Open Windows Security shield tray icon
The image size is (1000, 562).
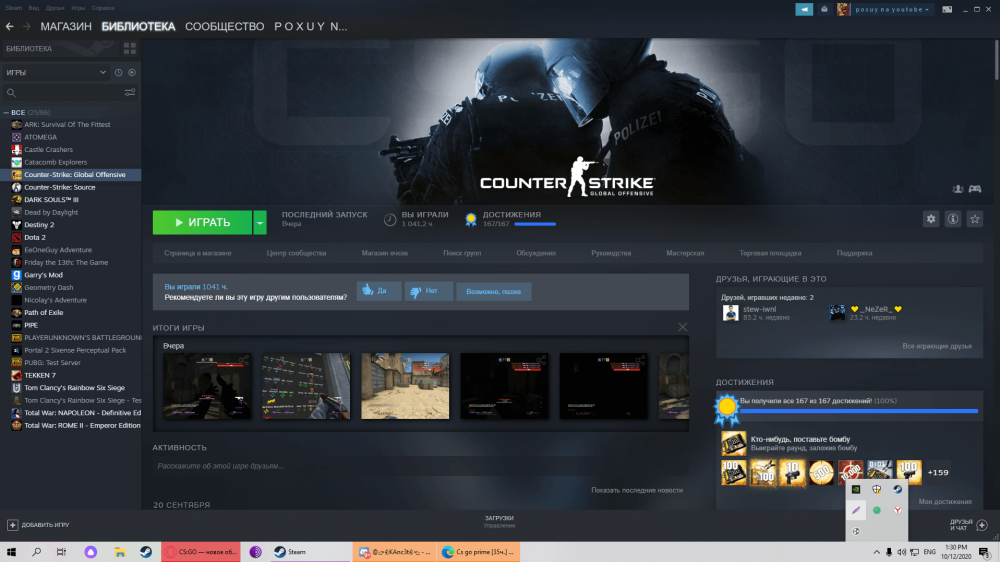pos(877,489)
